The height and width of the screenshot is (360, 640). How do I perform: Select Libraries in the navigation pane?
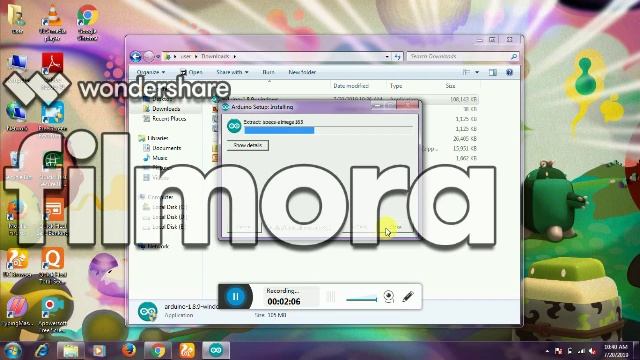click(x=153, y=138)
